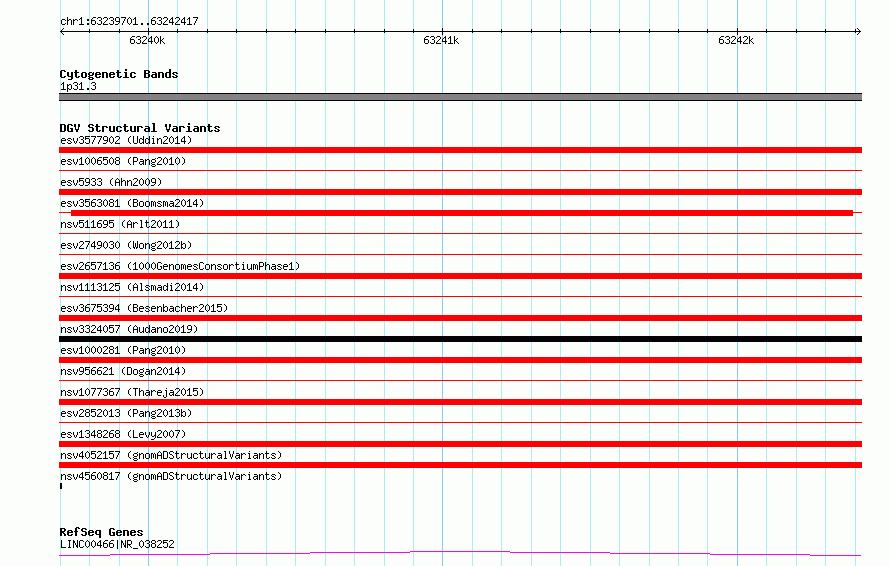The height and width of the screenshot is (566, 890).
Task: Open the nsv956621 (Dogan2014) label
Action: click(x=123, y=371)
